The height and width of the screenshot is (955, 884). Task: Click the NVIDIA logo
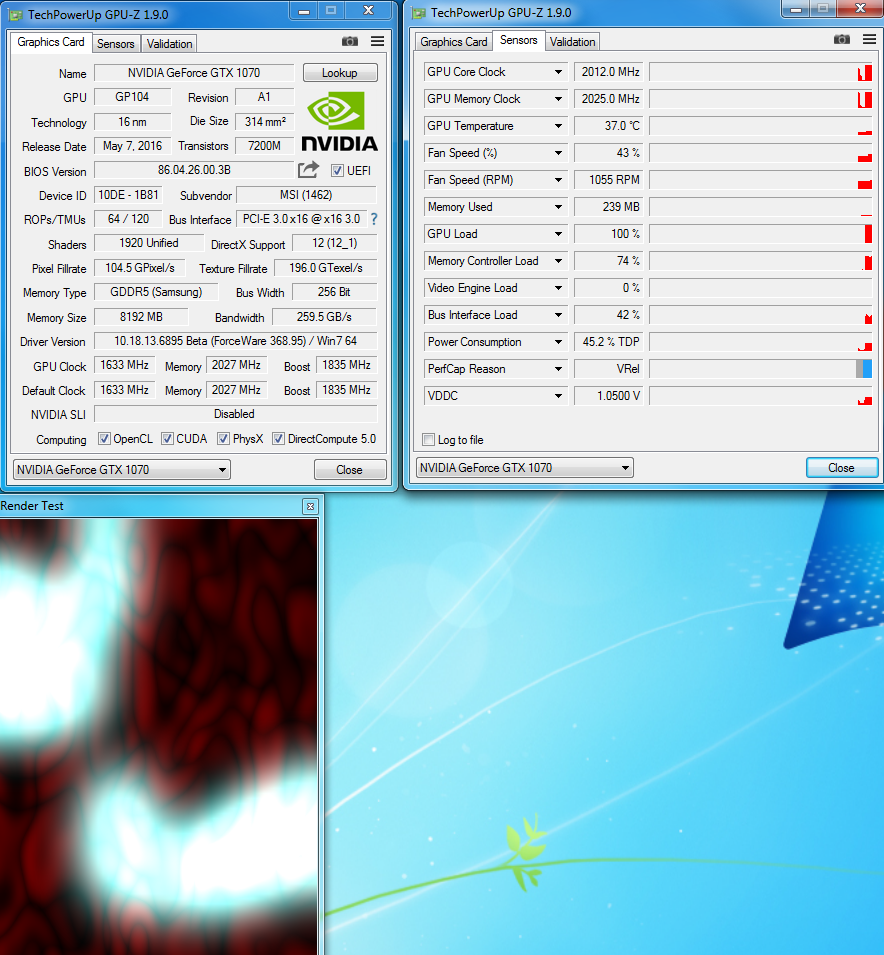click(x=339, y=121)
